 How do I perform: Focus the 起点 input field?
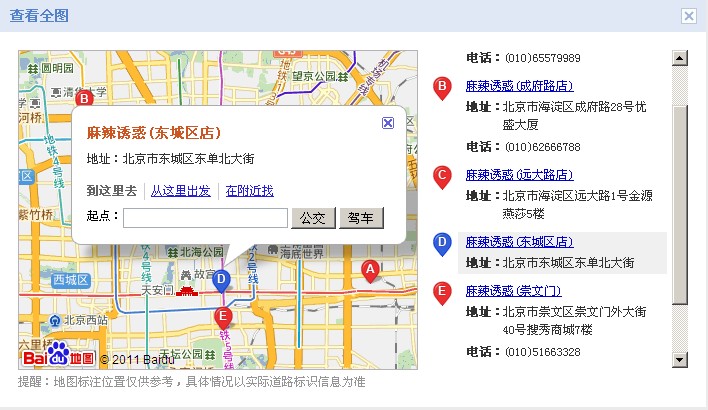click(x=205, y=218)
